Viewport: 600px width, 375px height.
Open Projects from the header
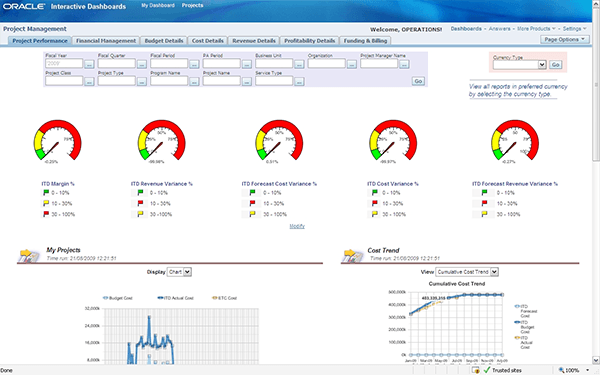point(192,5)
